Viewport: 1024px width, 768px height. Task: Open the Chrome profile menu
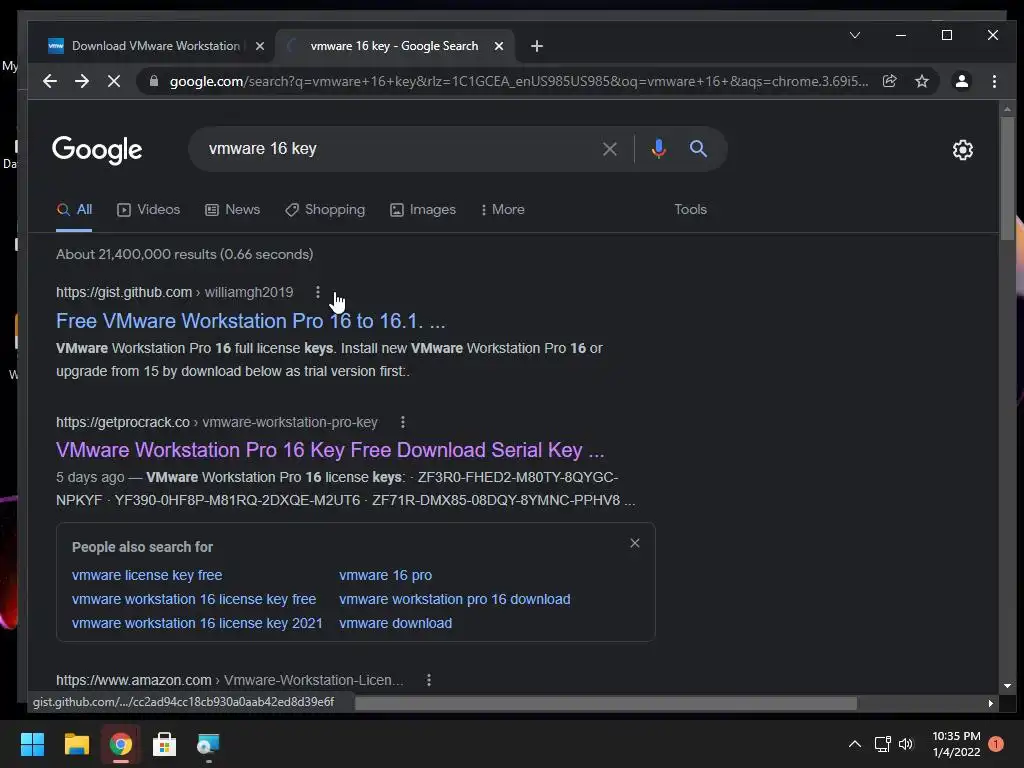[x=961, y=81]
